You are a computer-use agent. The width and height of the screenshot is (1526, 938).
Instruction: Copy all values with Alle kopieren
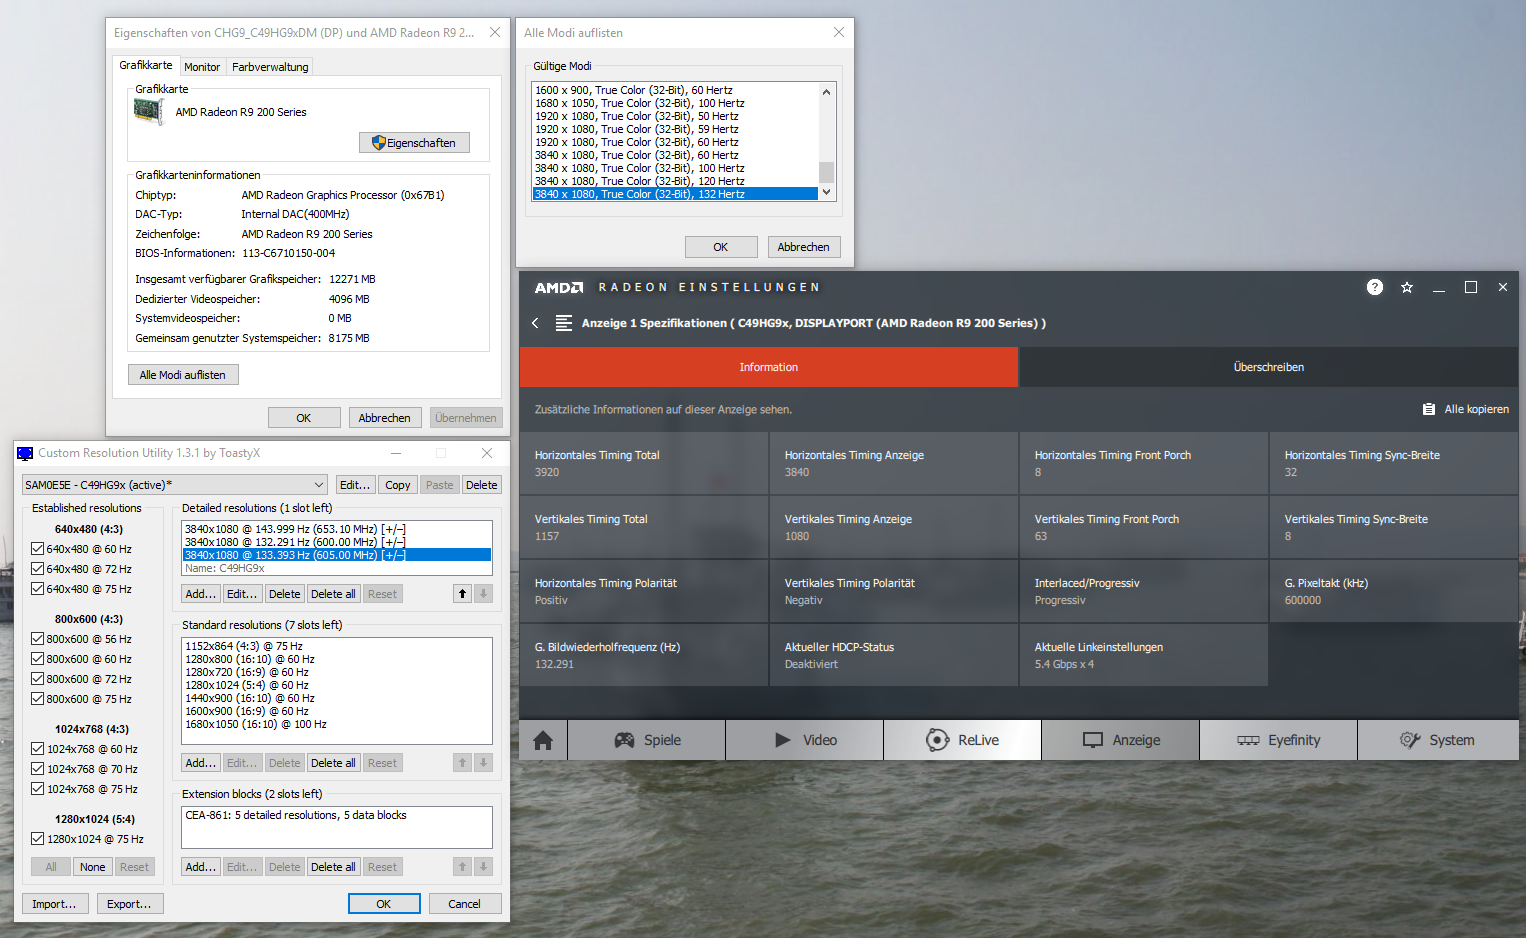click(1466, 409)
